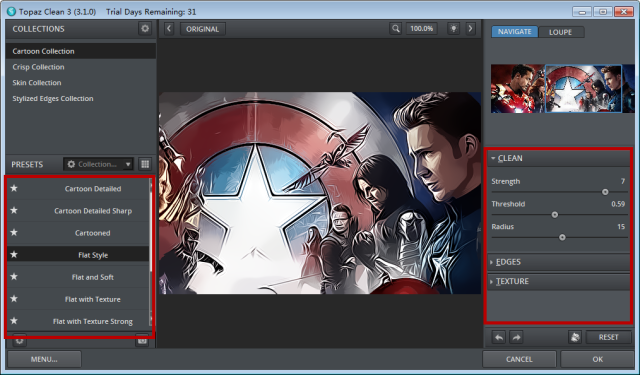The image size is (640, 375).
Task: Click the MENU... button
Action: click(x=44, y=359)
